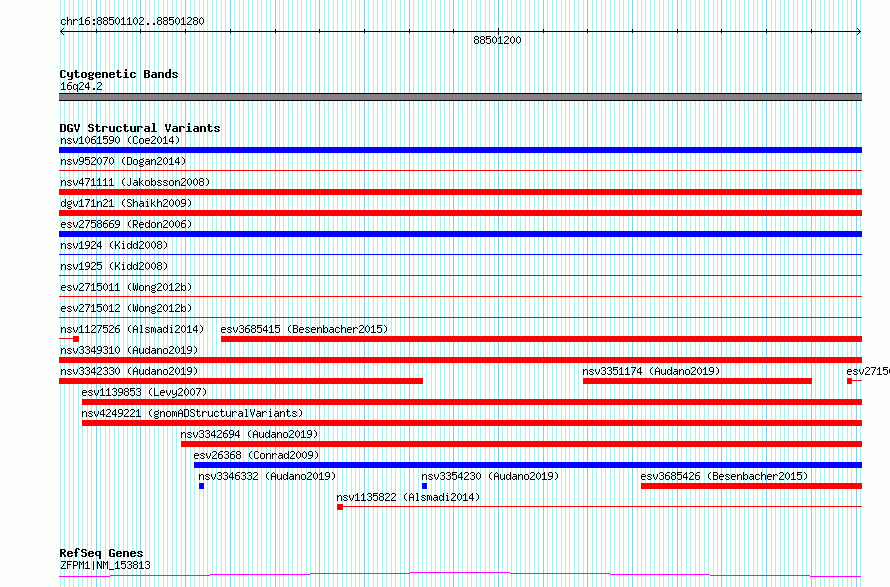Select esv1139853 (Levy2007) label
890x587 pixels.
(144, 392)
